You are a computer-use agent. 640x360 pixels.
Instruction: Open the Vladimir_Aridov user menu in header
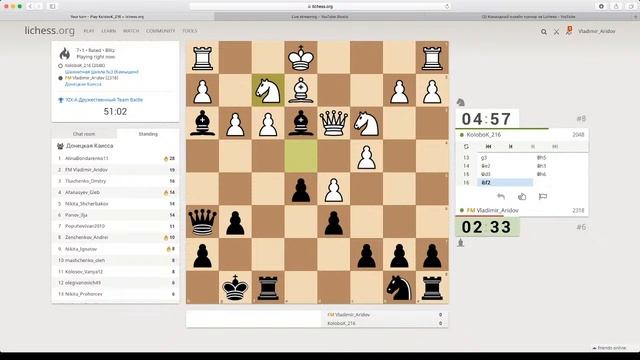pyautogui.click(x=596, y=31)
